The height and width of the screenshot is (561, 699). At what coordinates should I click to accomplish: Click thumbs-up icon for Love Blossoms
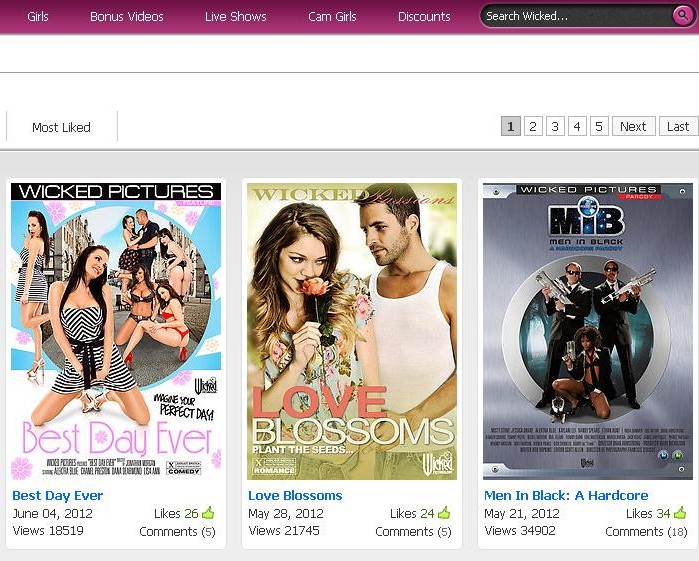444,514
